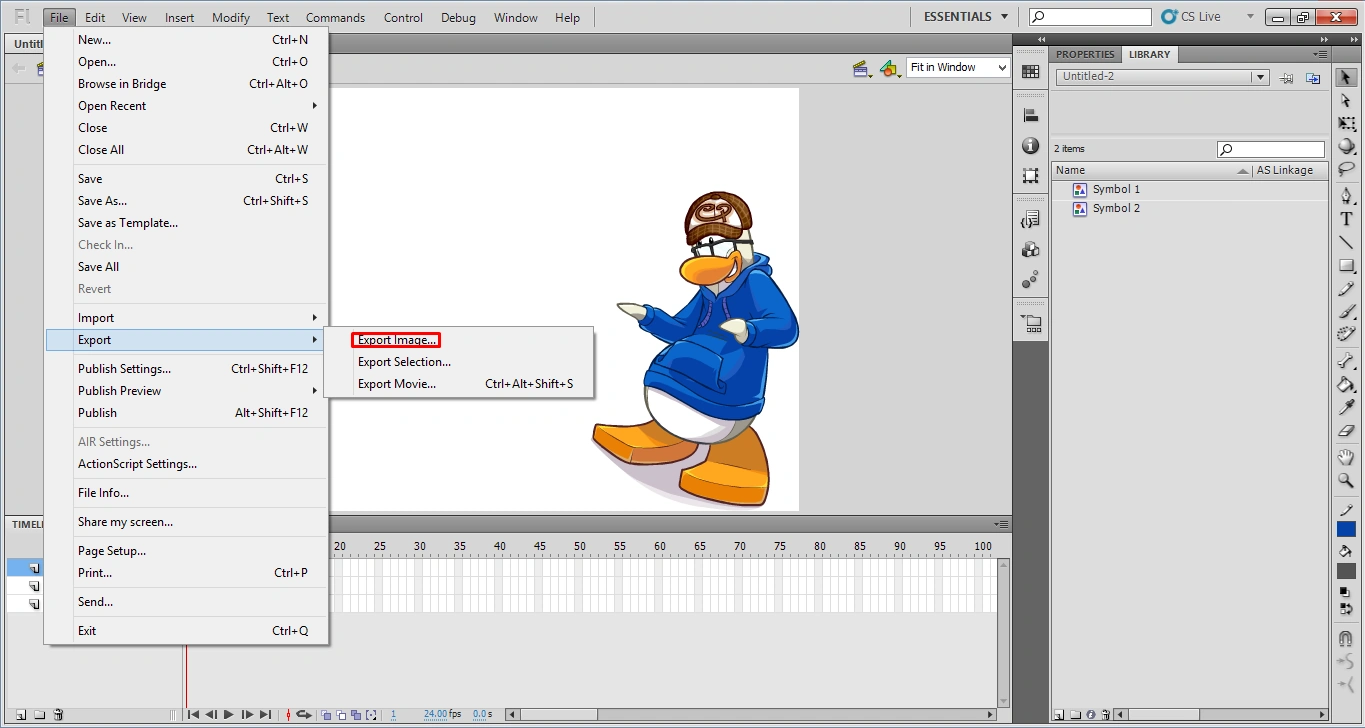Delete the selected library item
Screen dimensions: 1365x728
pyautogui.click(x=1106, y=715)
